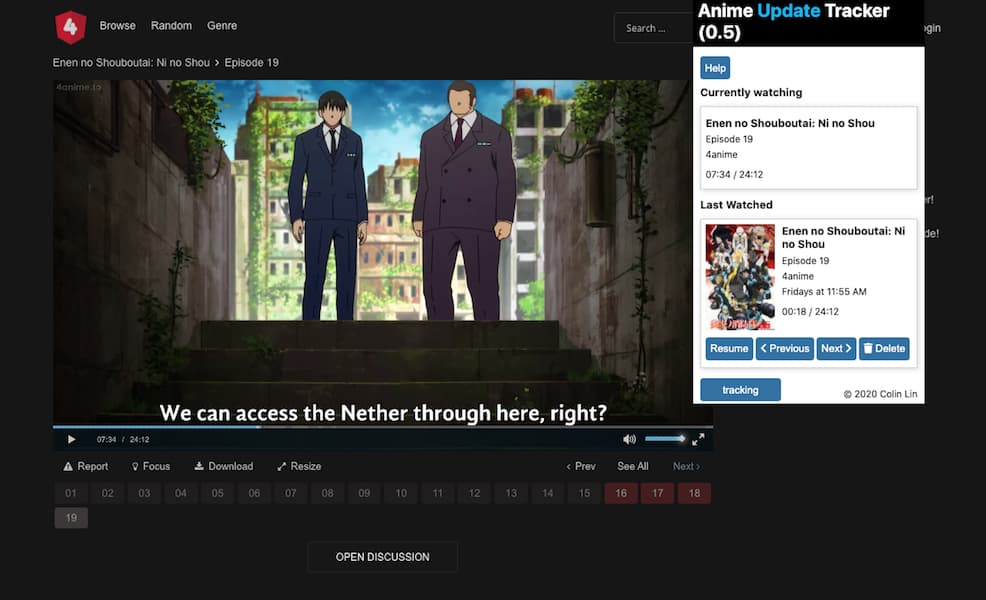
Task: Open Help in the tracker popup
Action: 715,68
